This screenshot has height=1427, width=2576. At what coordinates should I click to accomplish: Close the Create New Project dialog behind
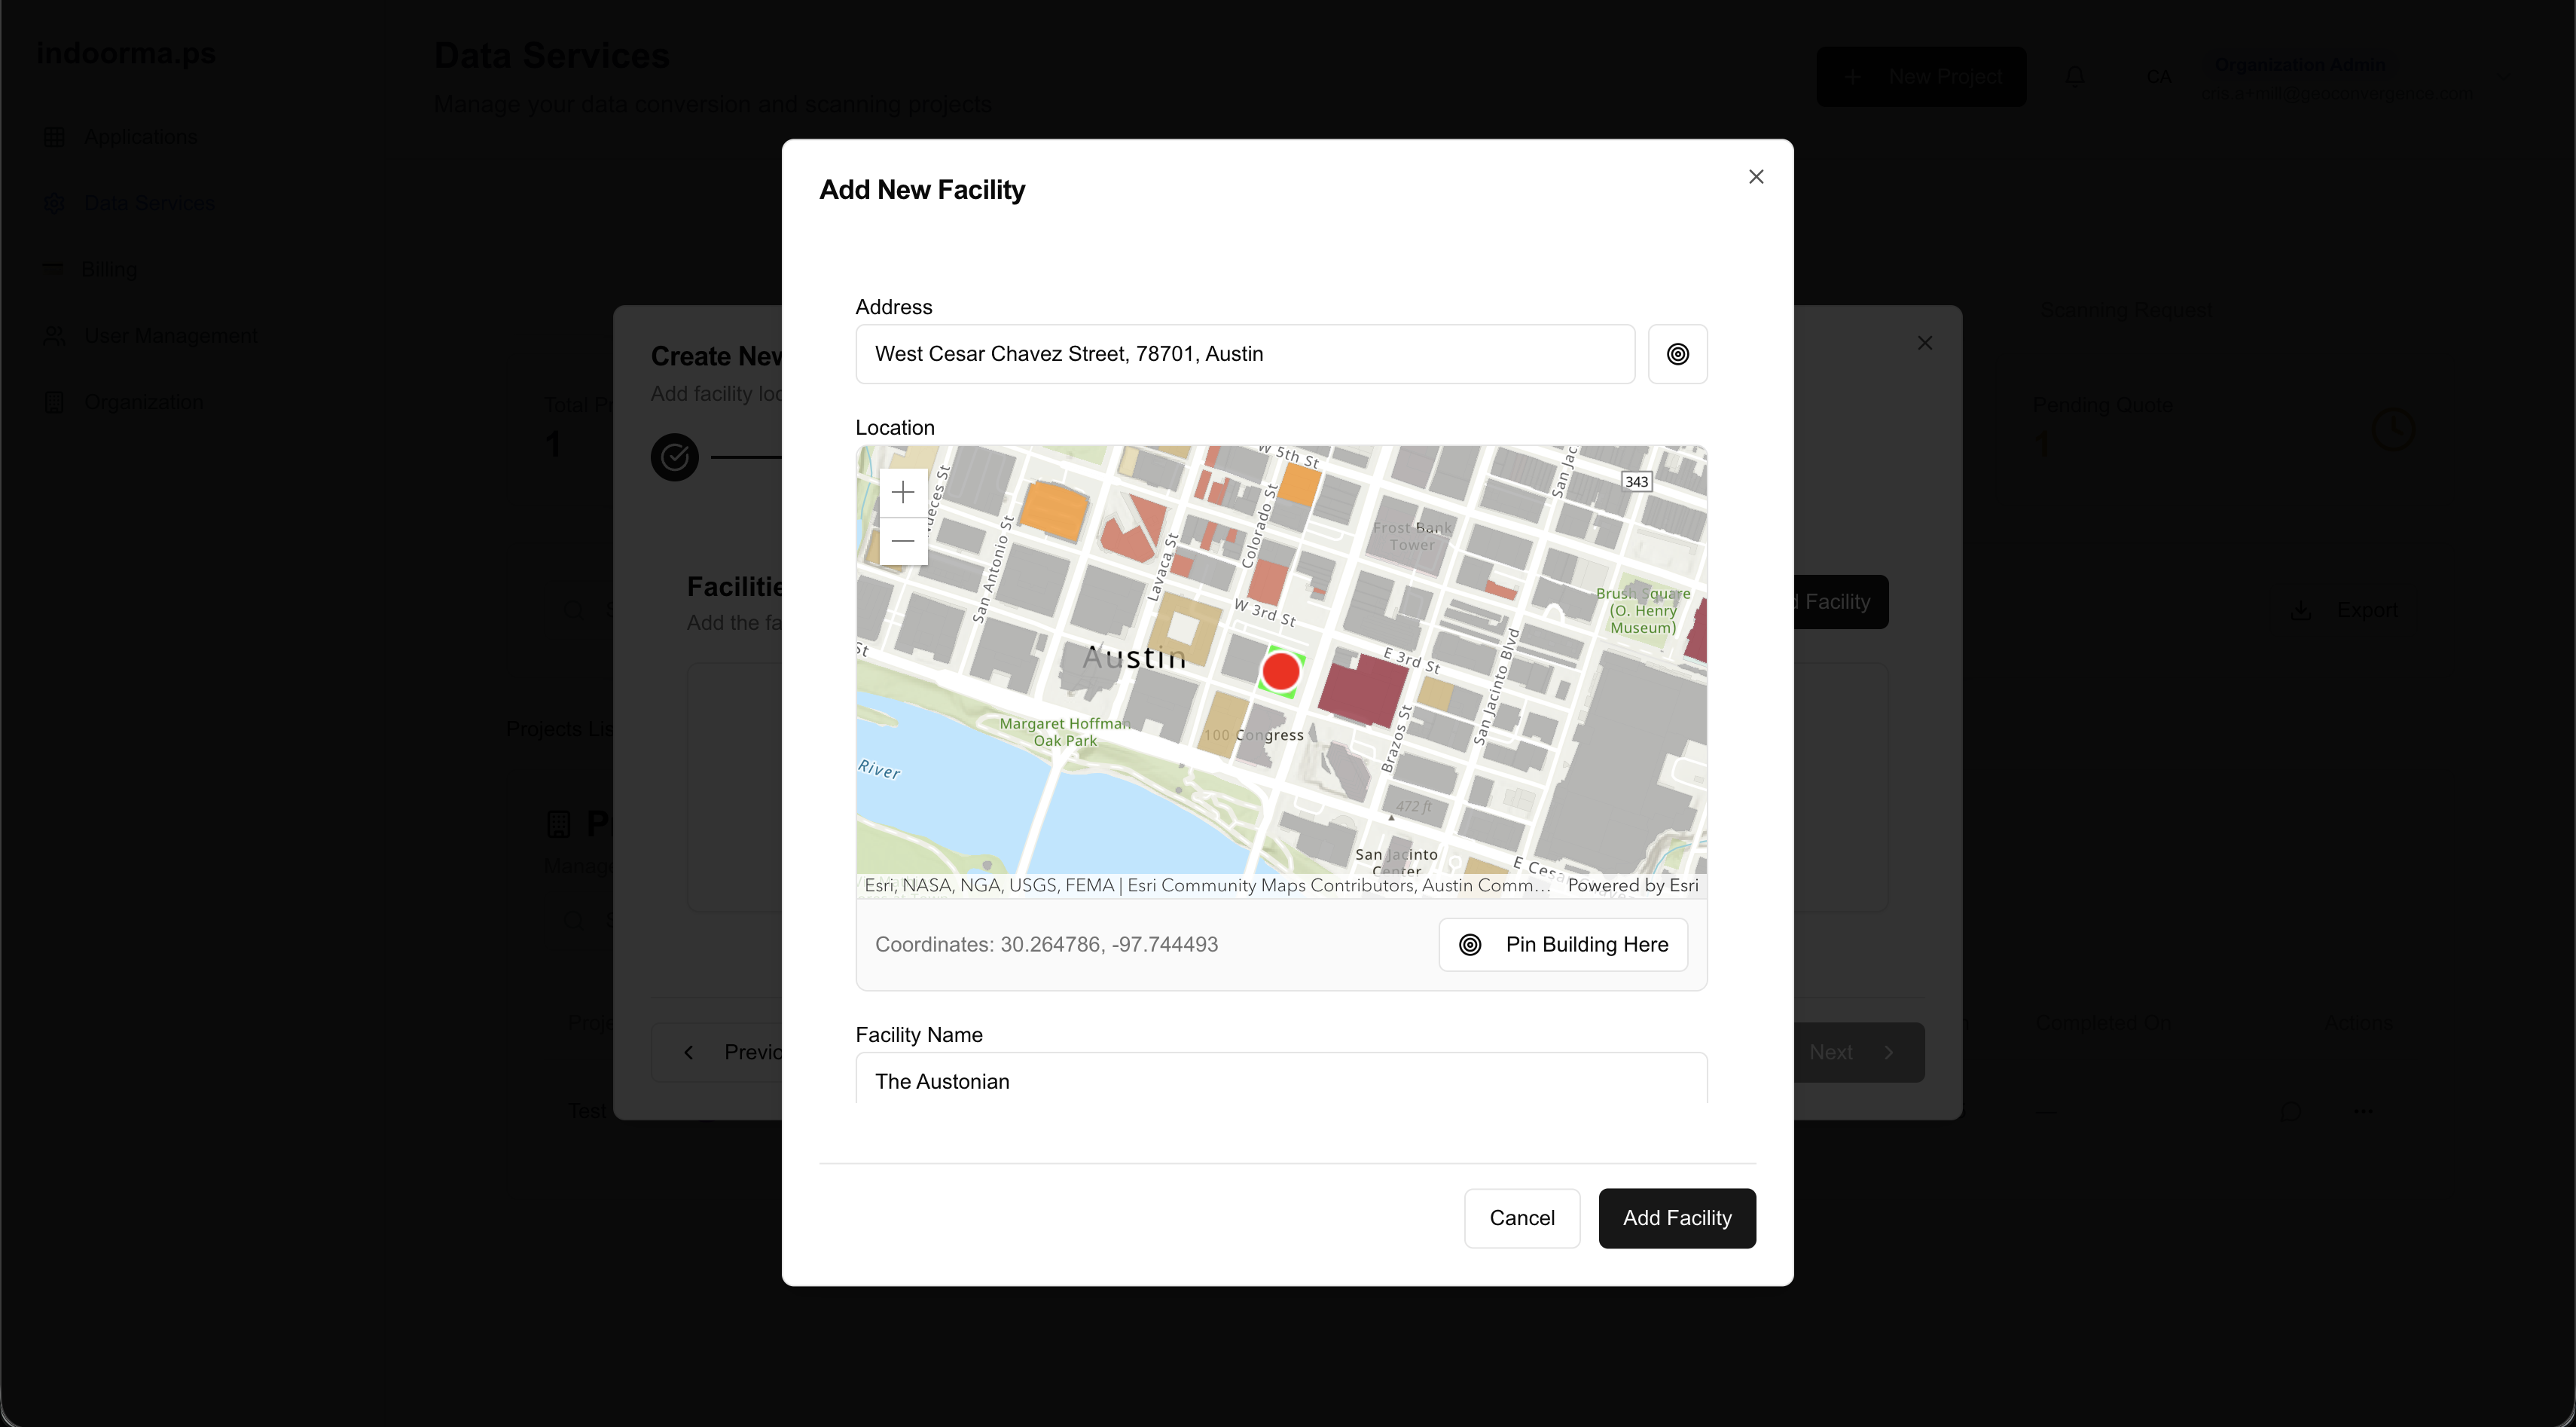click(1924, 343)
